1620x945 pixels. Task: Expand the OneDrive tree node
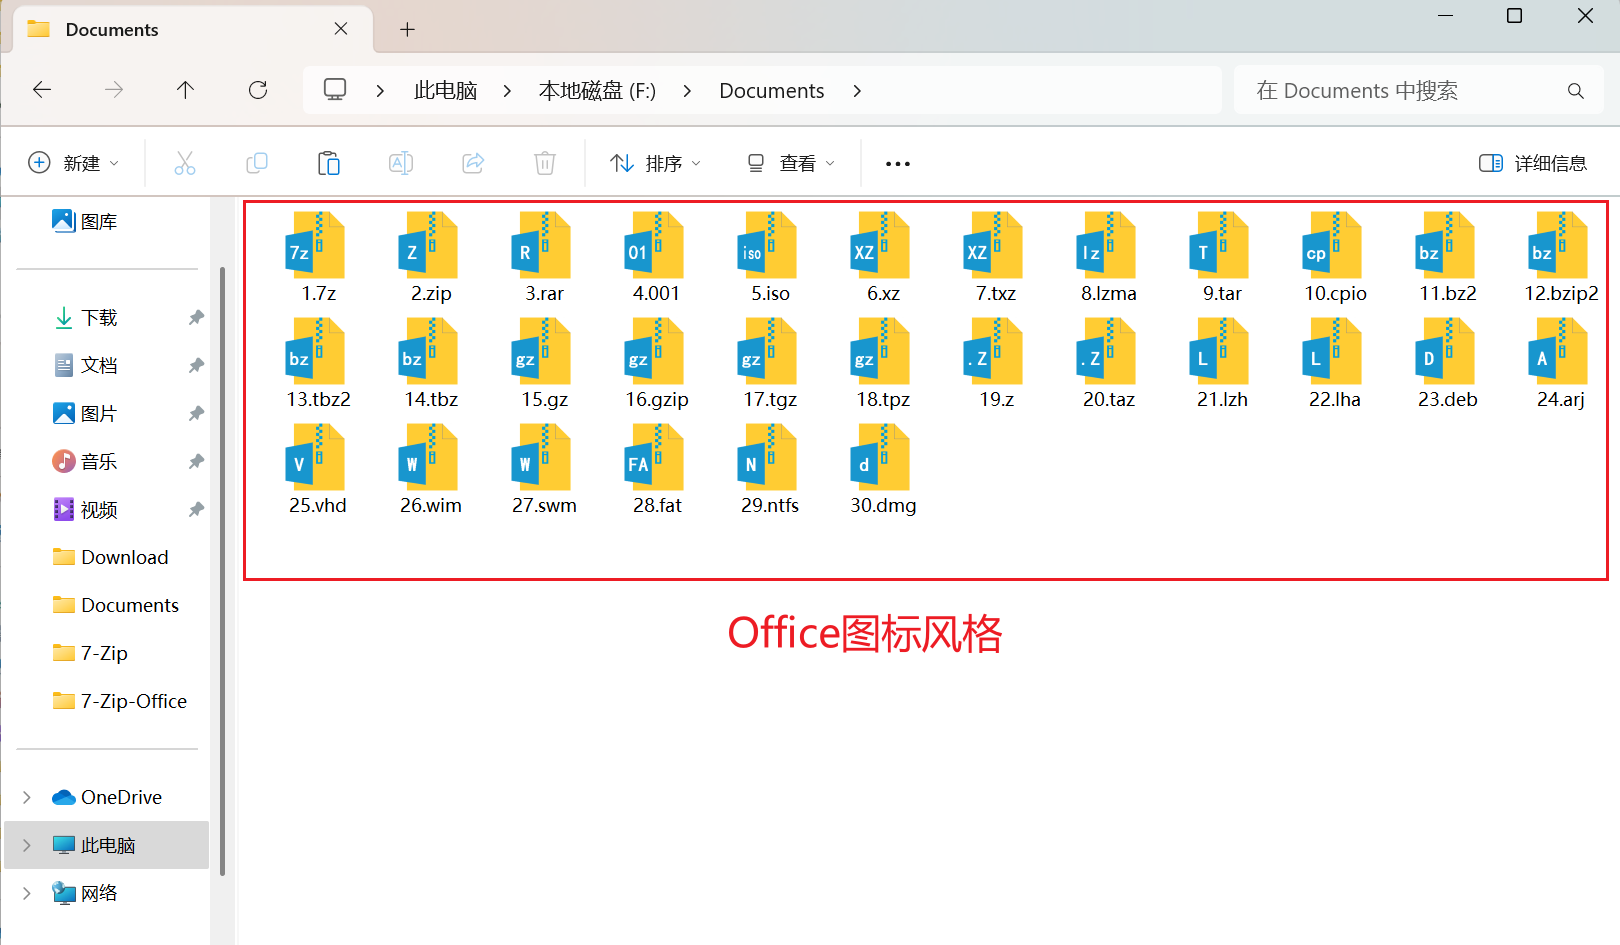point(27,797)
